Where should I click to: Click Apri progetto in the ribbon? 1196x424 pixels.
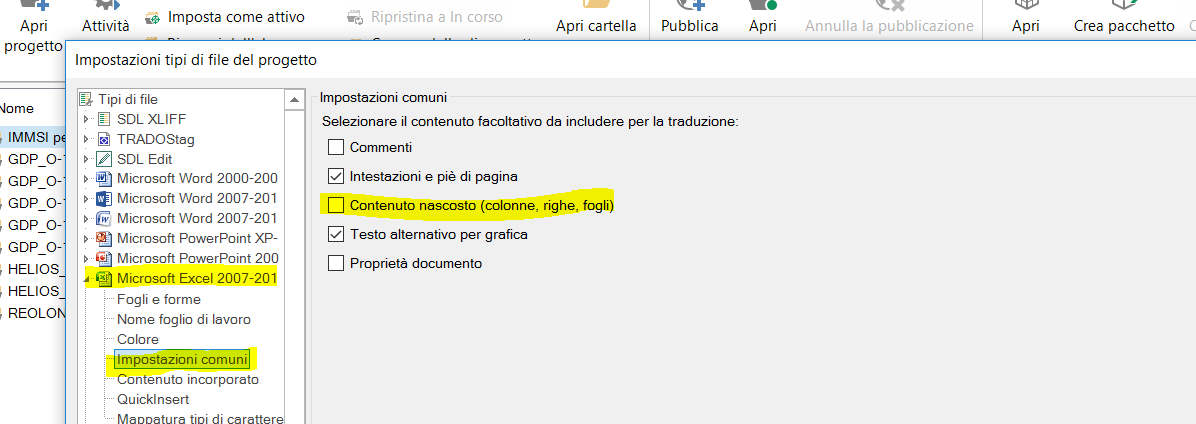[34, 27]
